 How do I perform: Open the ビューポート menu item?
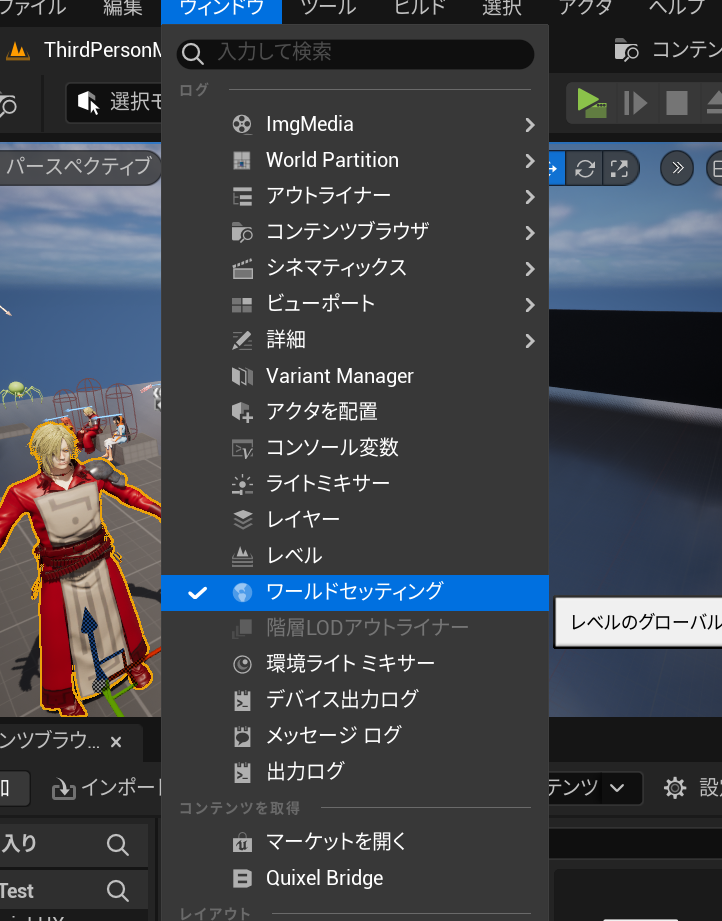coord(355,304)
